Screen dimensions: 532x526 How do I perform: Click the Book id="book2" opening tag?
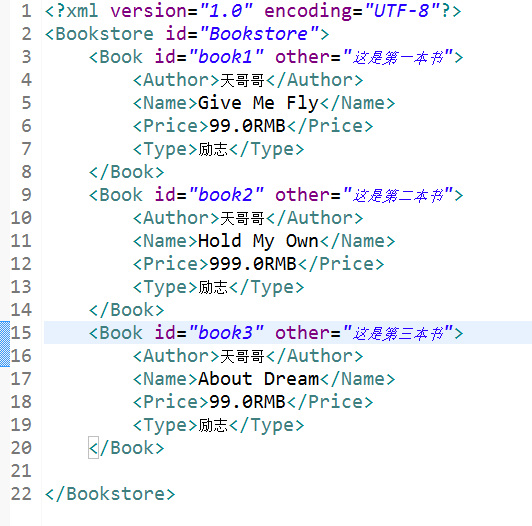pos(276,195)
